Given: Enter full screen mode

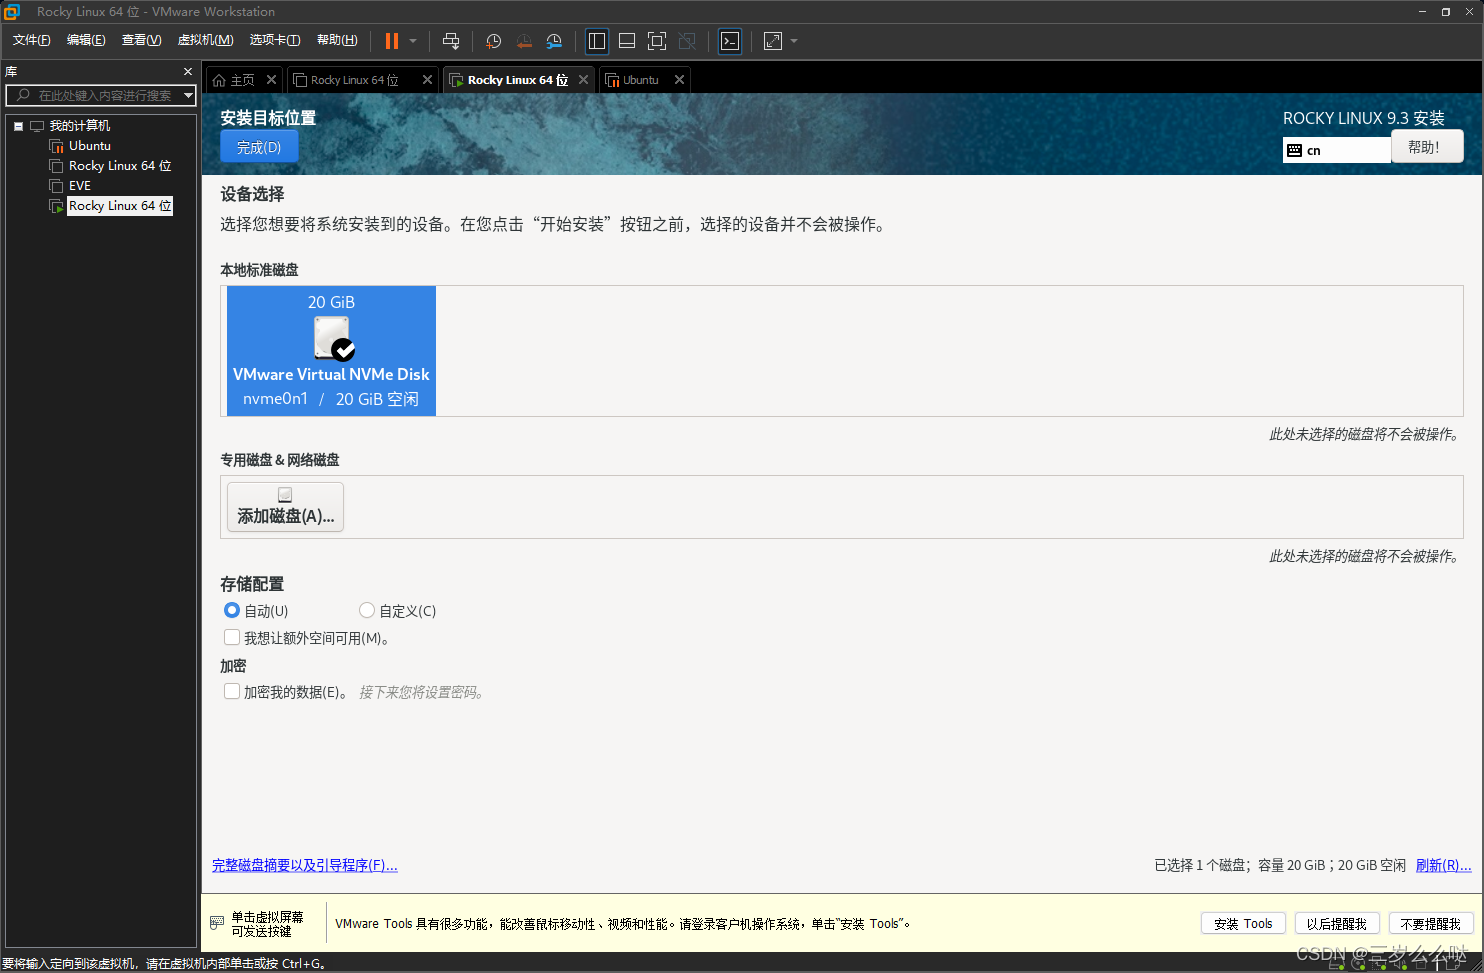Looking at the screenshot, I should 657,41.
